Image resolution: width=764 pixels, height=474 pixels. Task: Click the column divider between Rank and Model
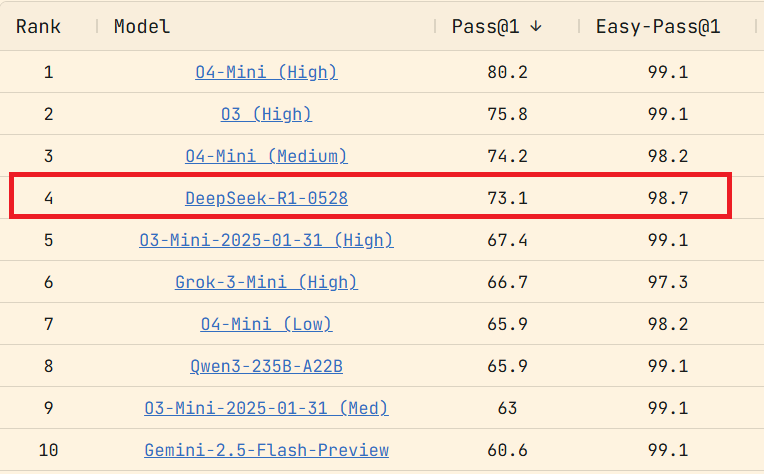pyautogui.click(x=97, y=26)
